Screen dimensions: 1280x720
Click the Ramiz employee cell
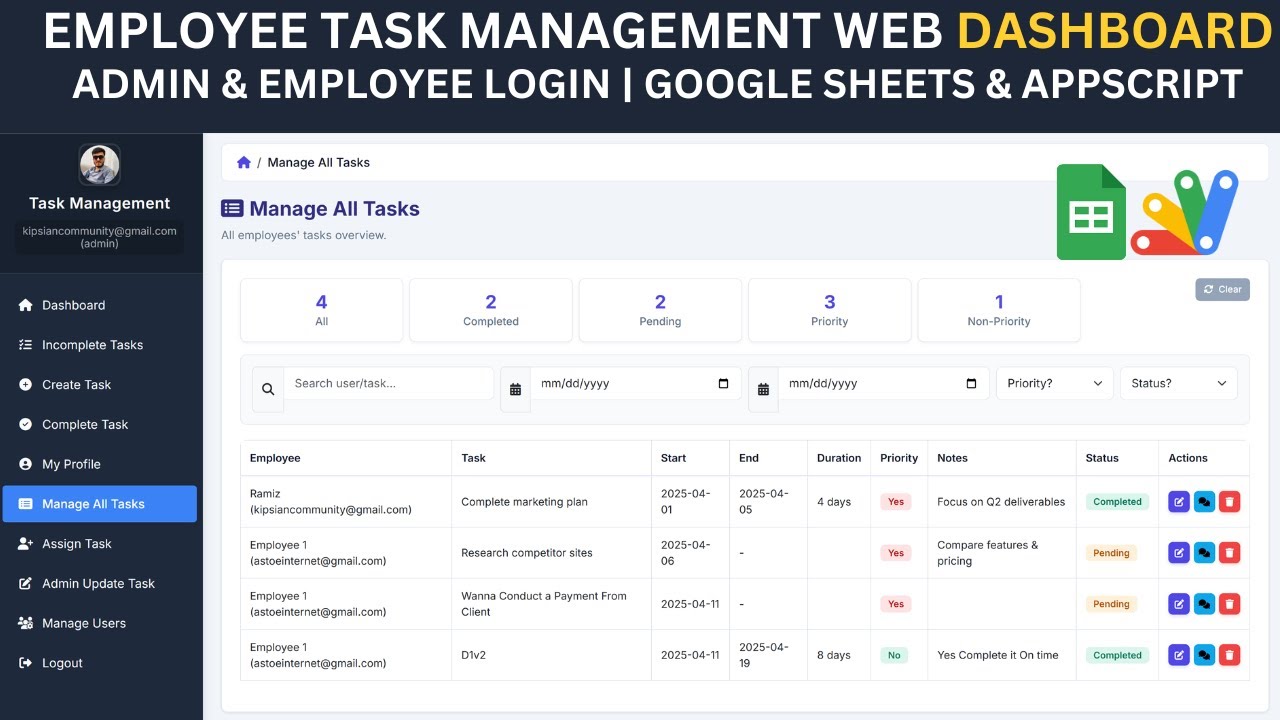(x=346, y=502)
